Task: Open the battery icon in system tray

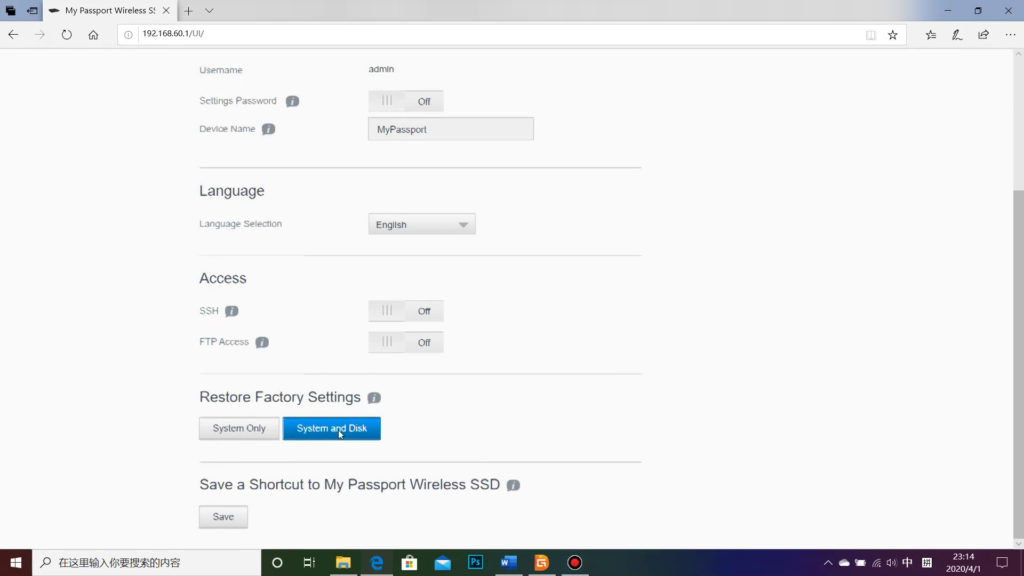Action: [x=860, y=562]
